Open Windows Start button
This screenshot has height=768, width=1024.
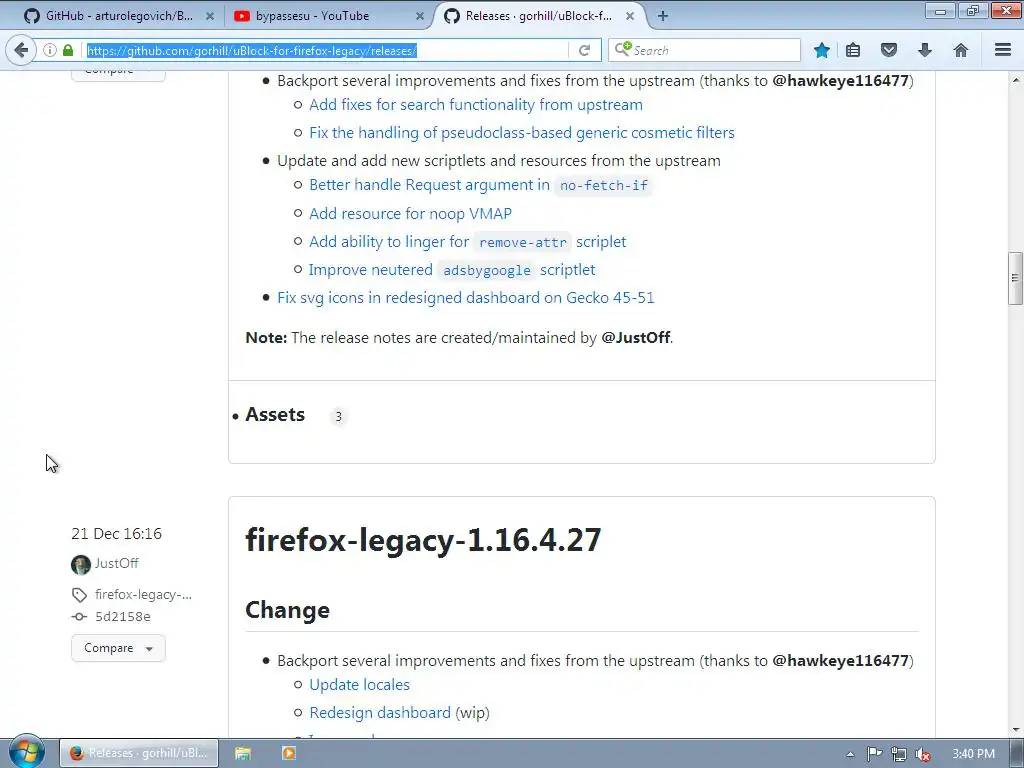click(27, 751)
